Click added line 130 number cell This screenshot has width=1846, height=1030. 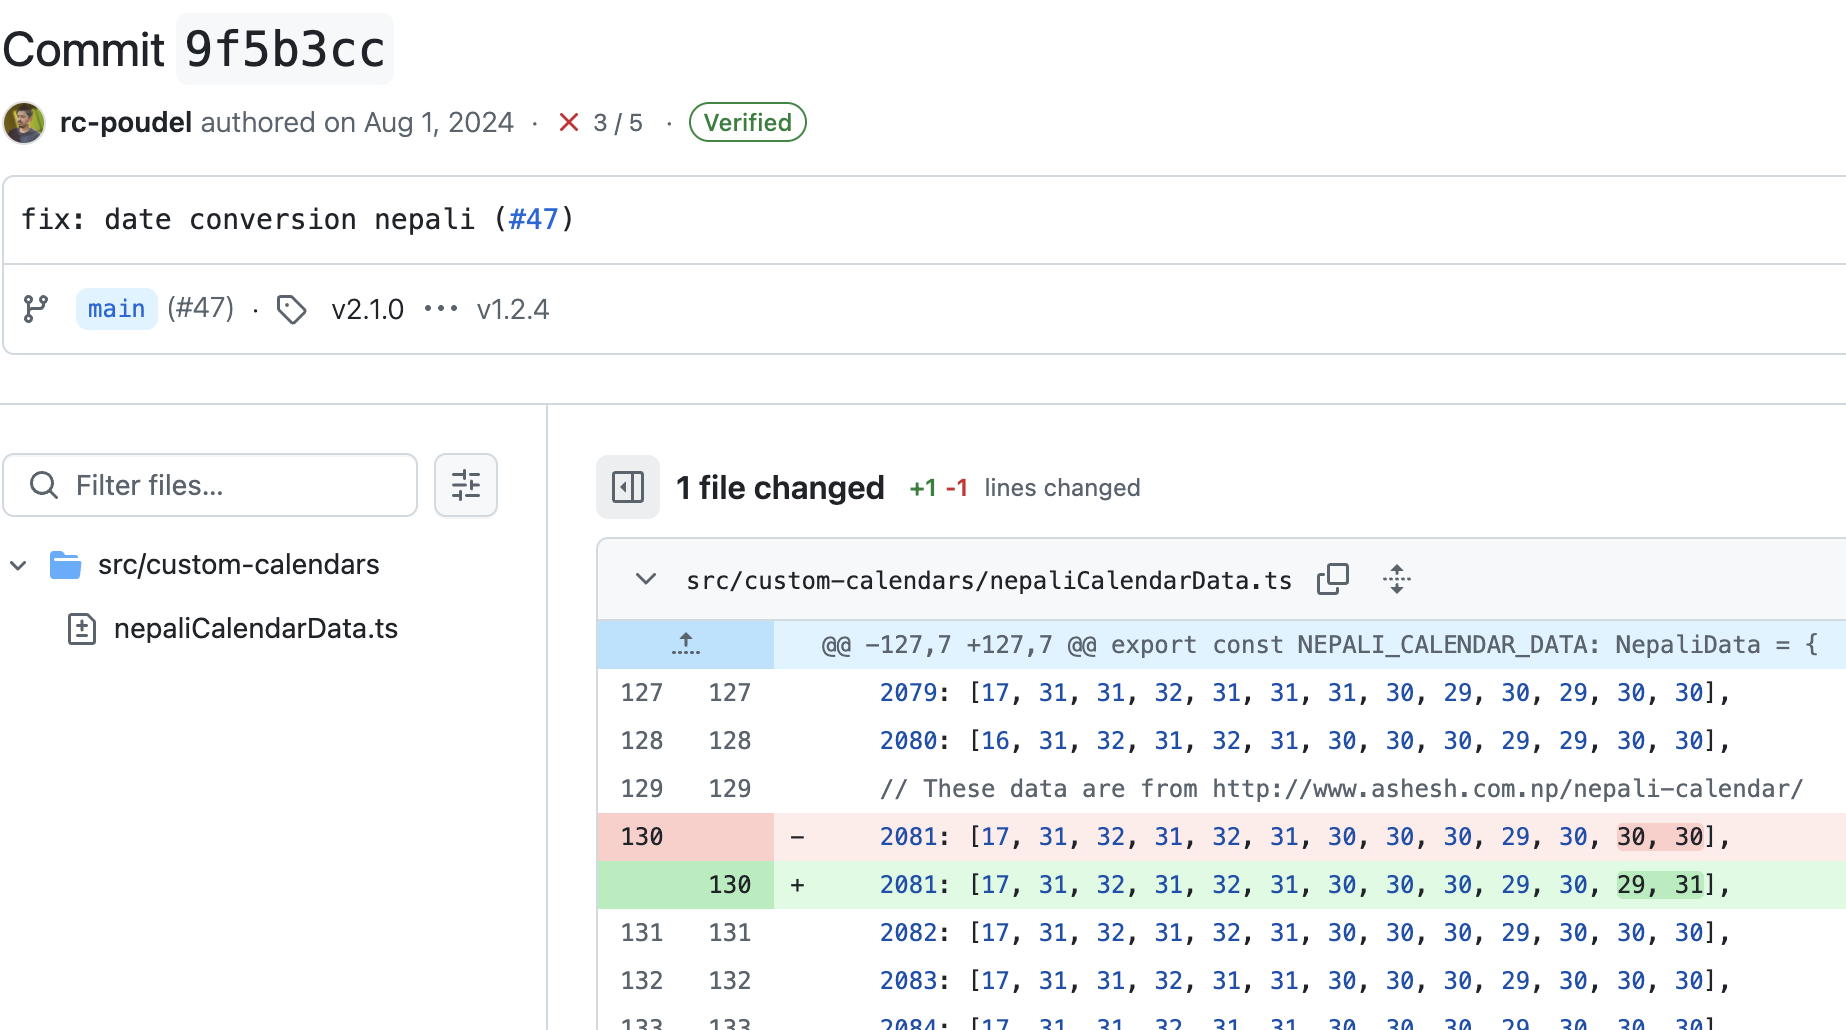tap(730, 885)
